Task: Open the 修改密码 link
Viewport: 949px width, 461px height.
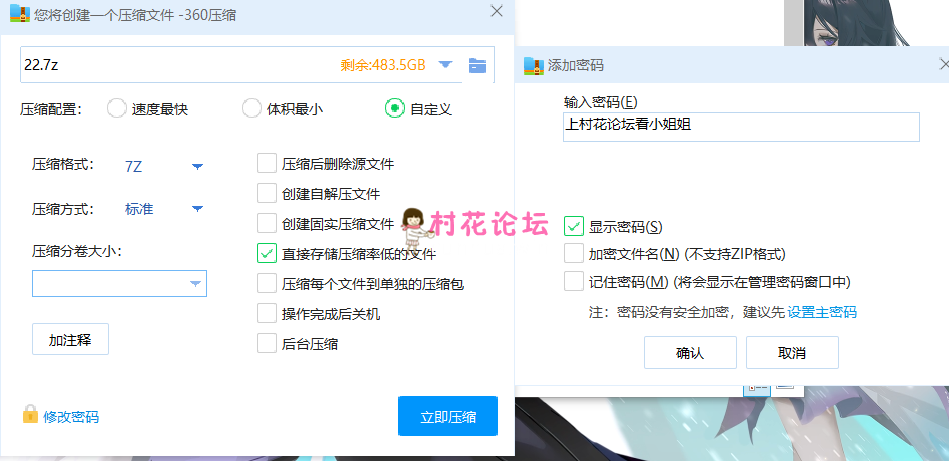Action: point(71,416)
